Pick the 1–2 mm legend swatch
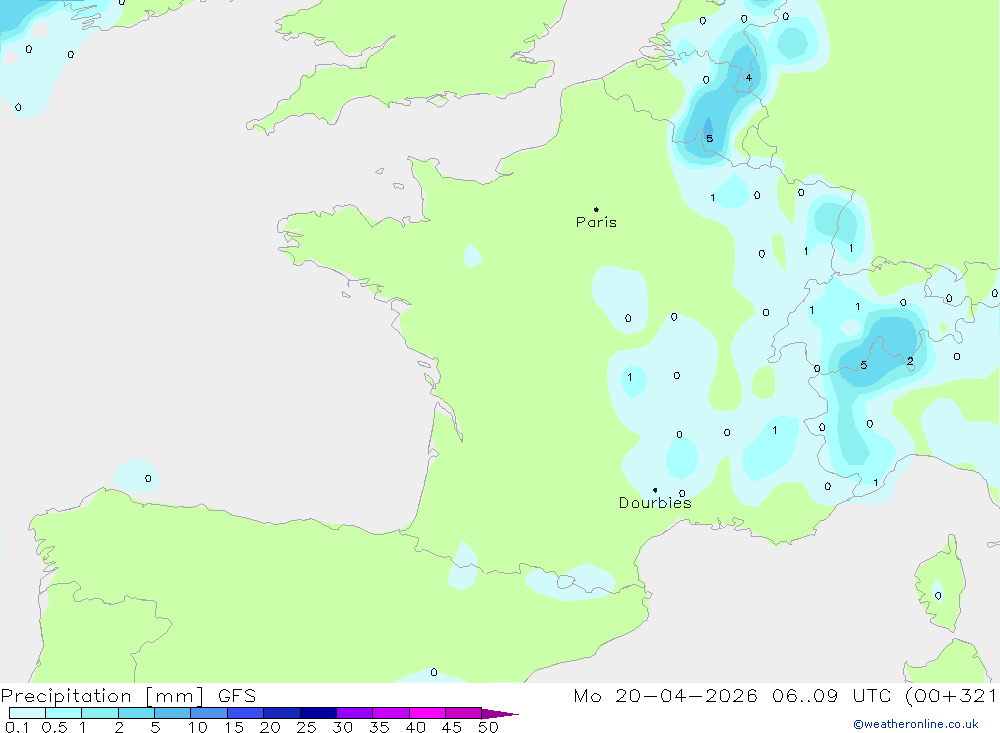The width and height of the screenshot is (1000, 733). tap(100, 713)
